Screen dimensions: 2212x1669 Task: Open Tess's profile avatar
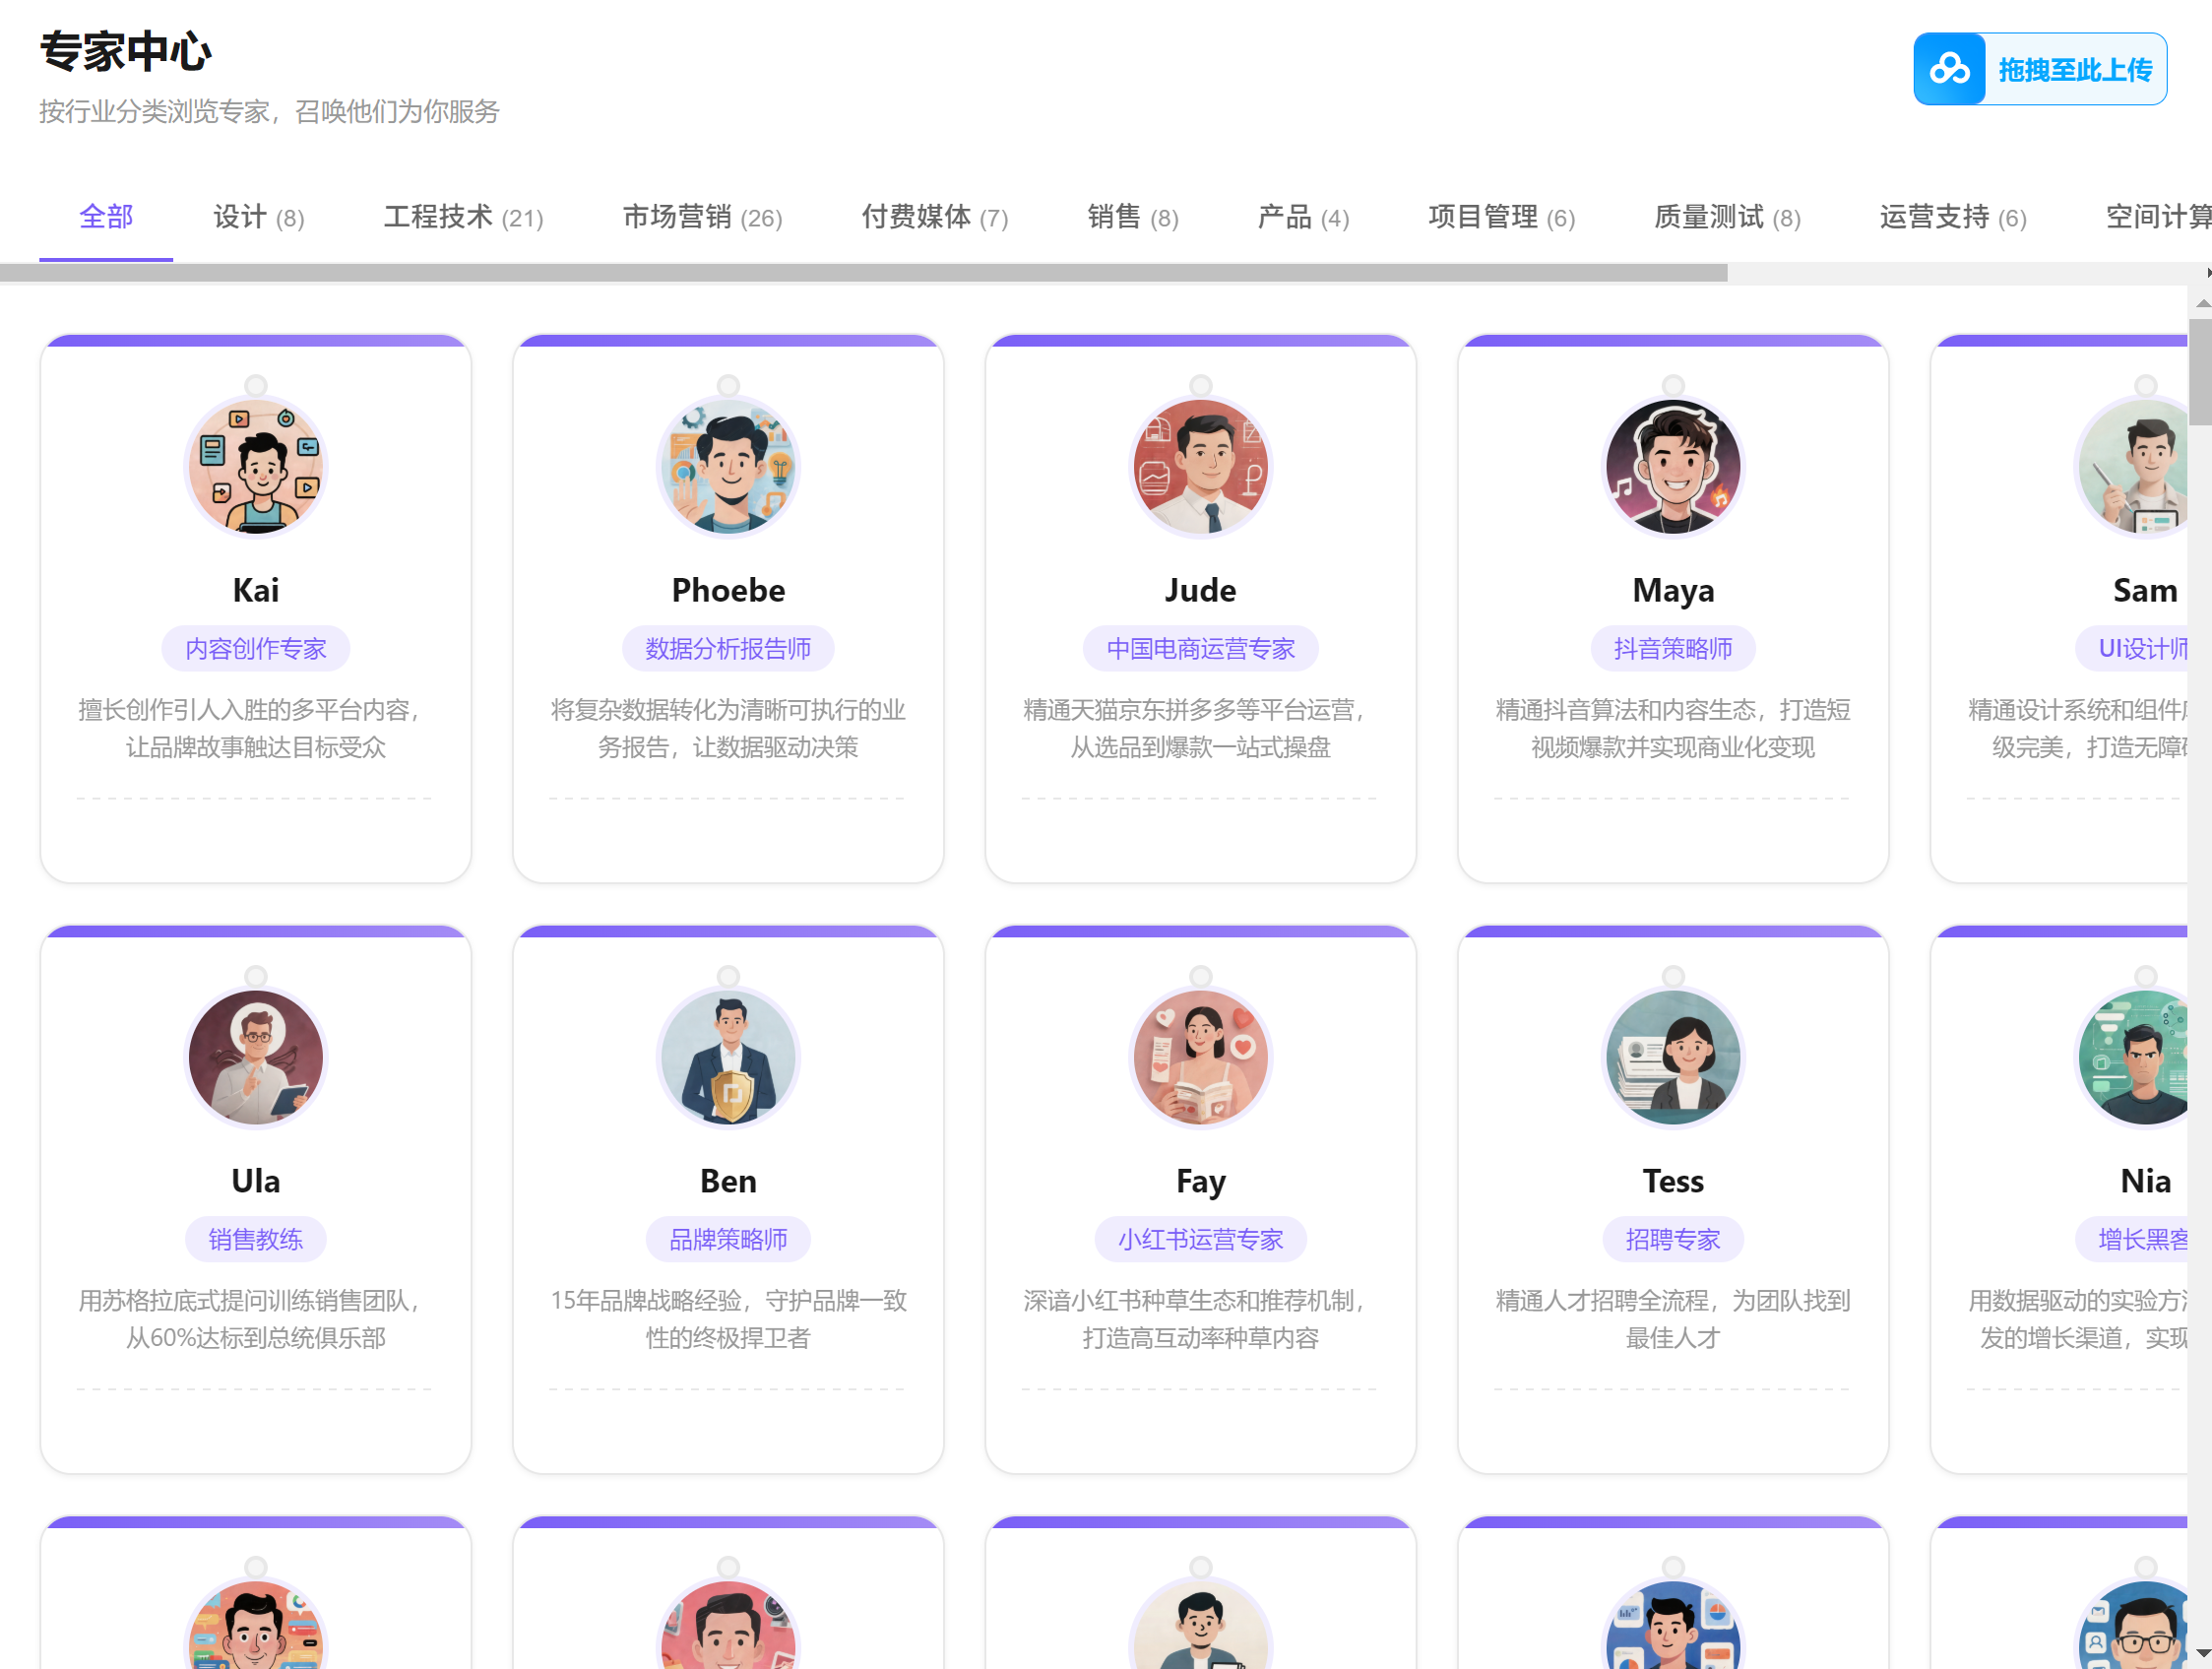coord(1672,1057)
